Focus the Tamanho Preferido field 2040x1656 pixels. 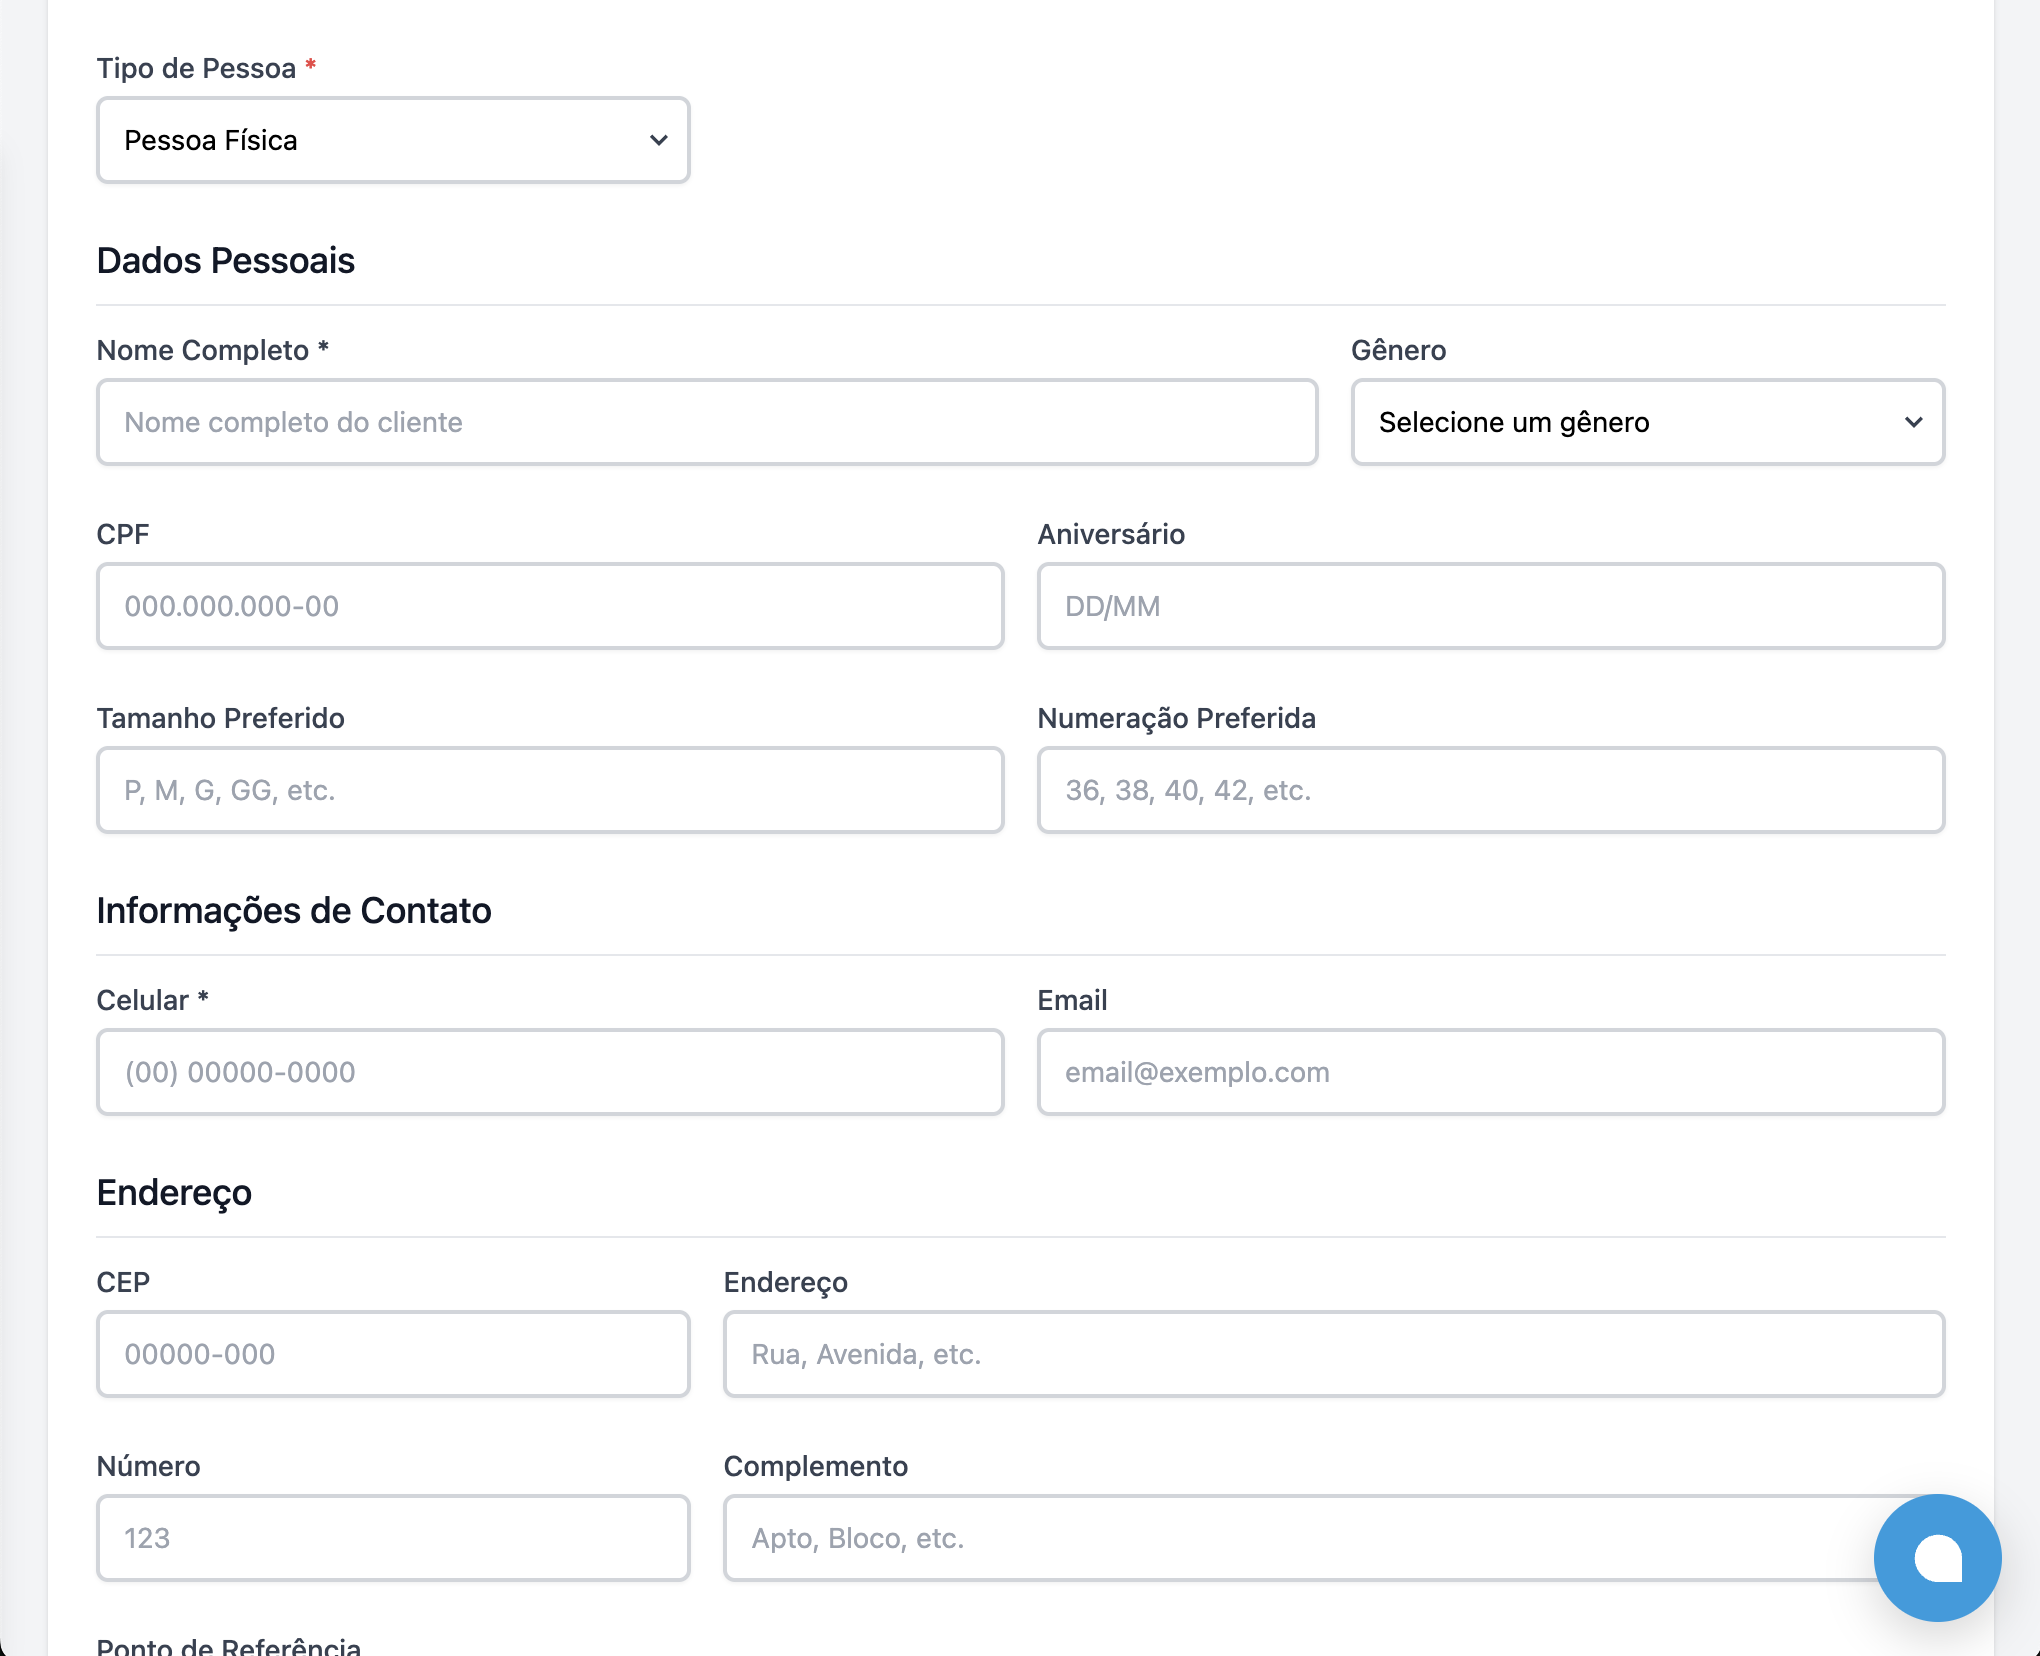click(x=550, y=790)
